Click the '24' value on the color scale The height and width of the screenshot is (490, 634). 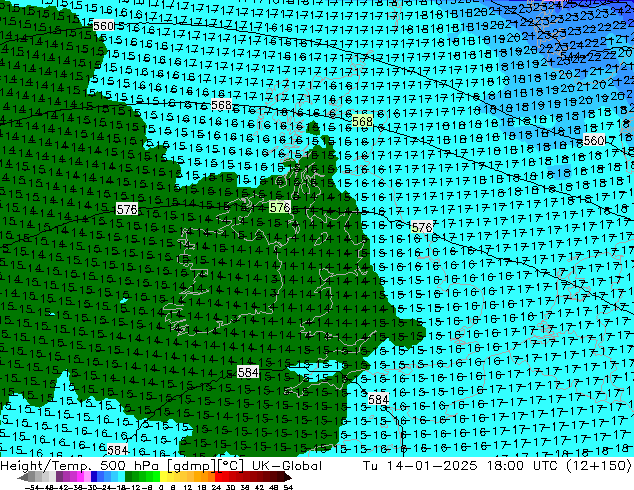[216, 487]
